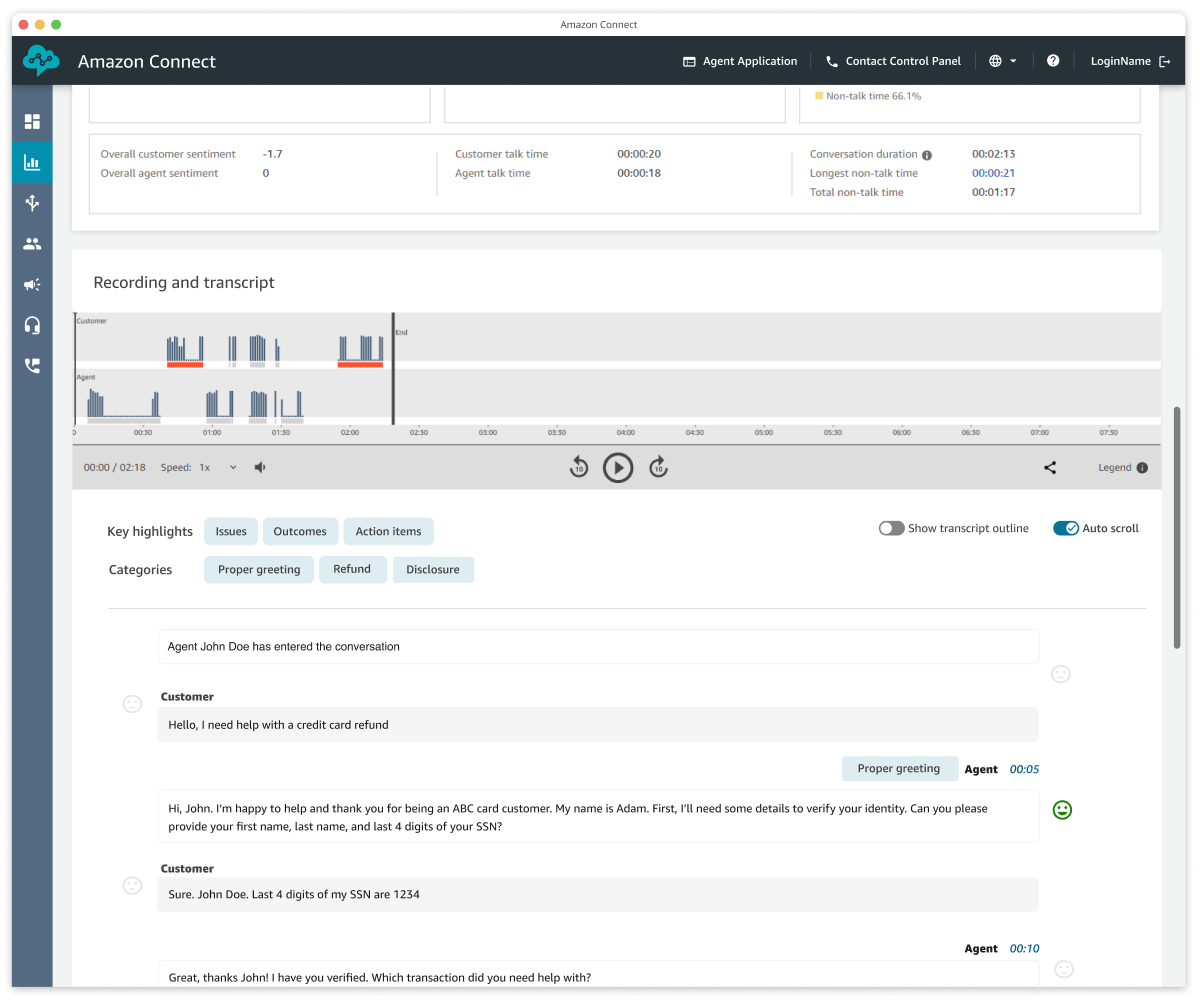1200x1005 pixels.
Task: Play the call recording
Action: click(618, 467)
